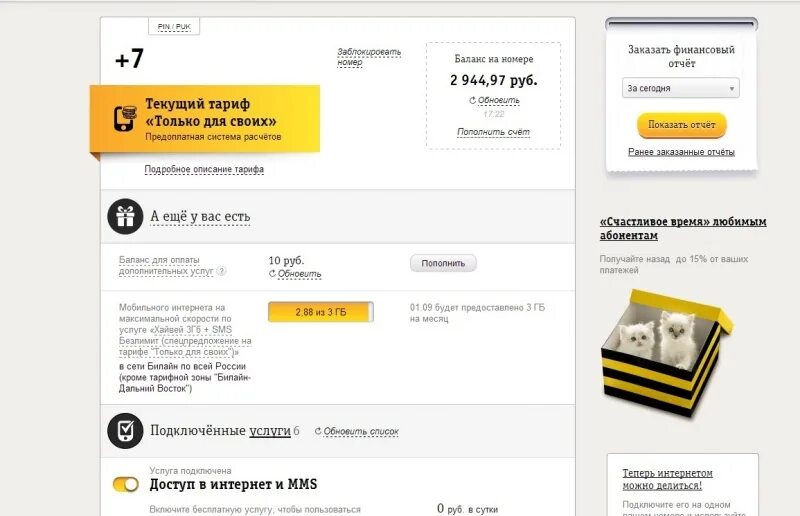Open Теперь интернетом можно делиться! link
Viewport: 800px width, 516px height.
[x=667, y=479]
